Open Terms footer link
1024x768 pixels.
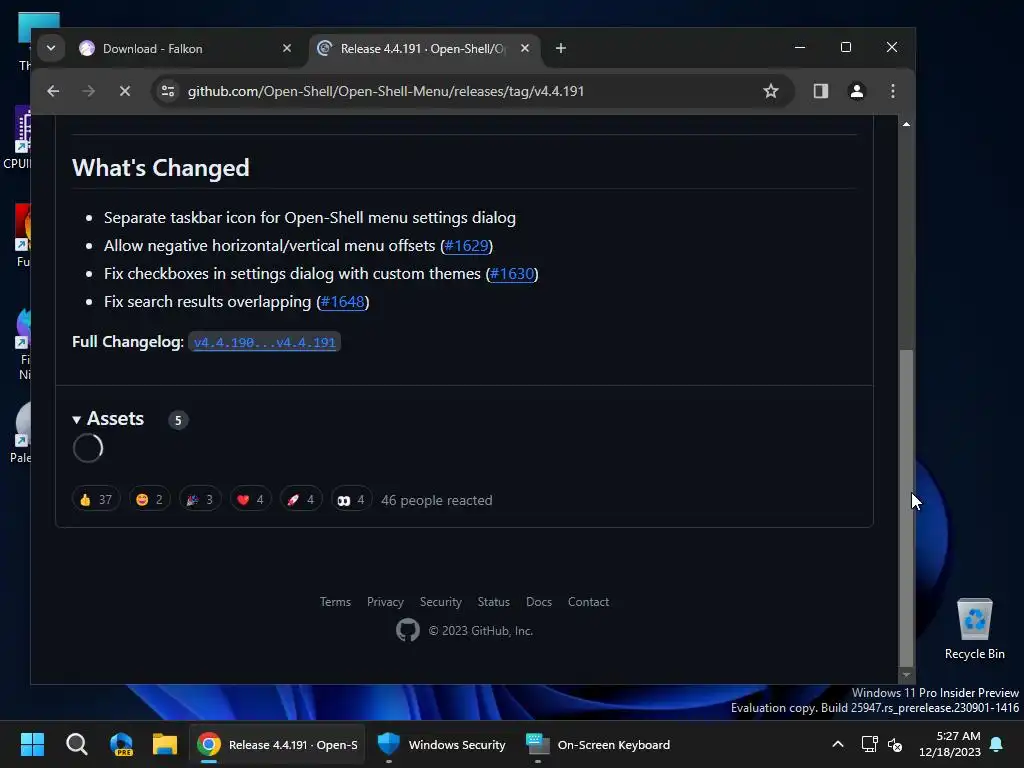tap(335, 602)
